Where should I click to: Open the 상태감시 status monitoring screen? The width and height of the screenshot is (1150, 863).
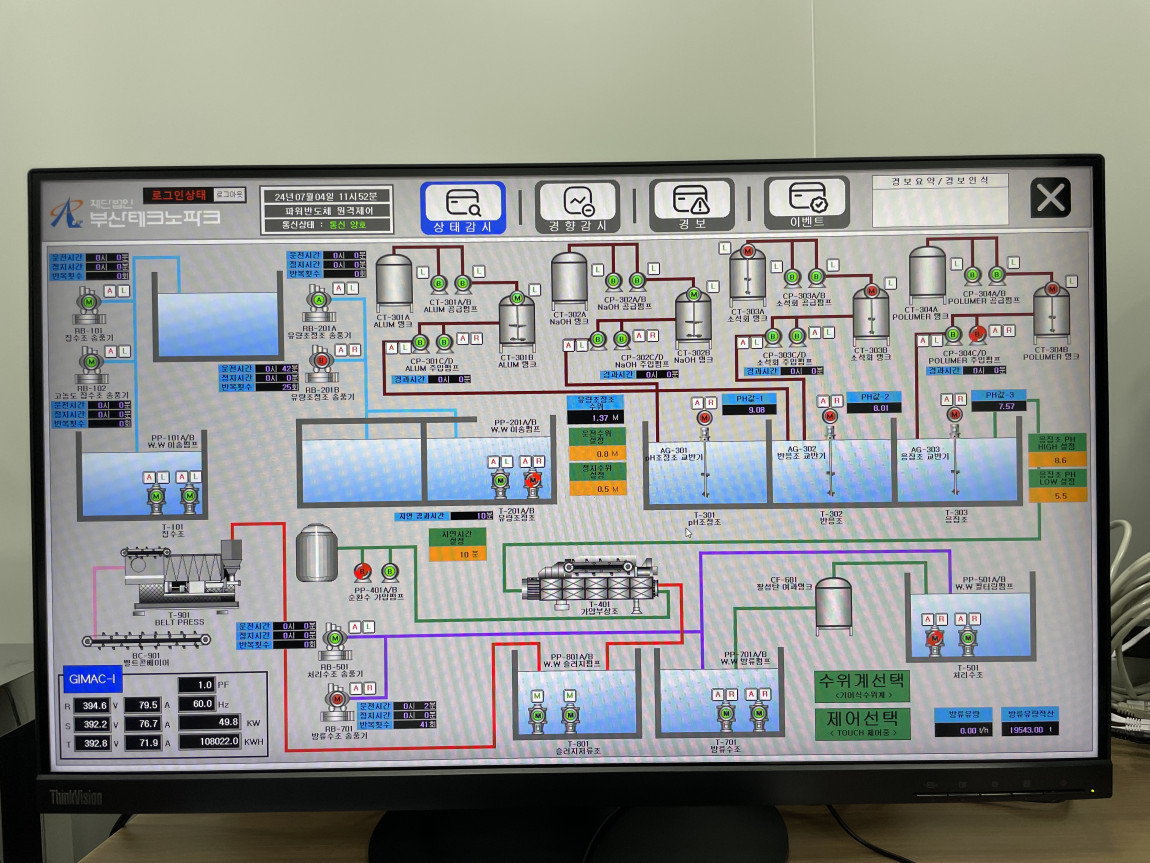point(463,208)
